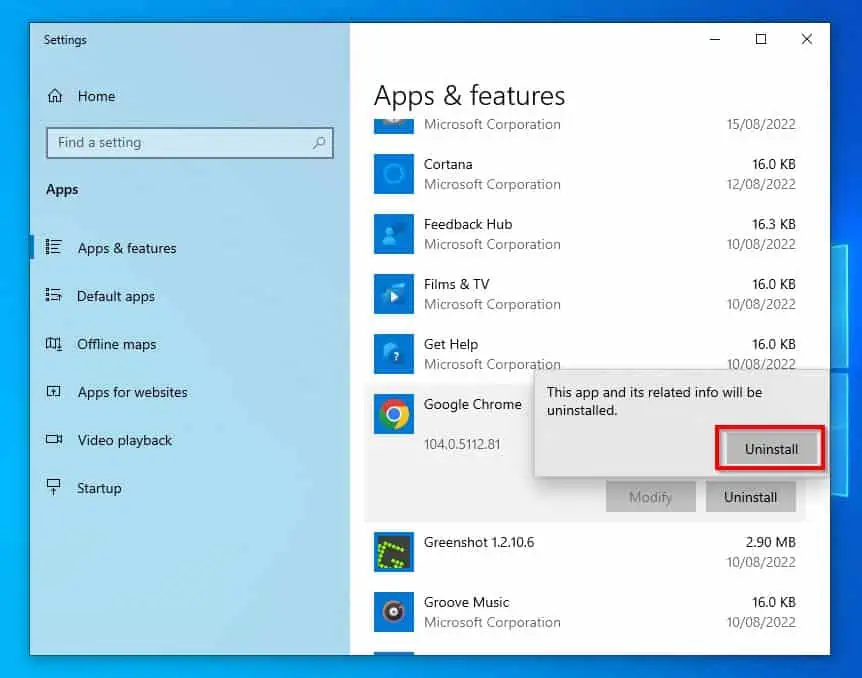The width and height of the screenshot is (862, 678).
Task: Select the Films & TV app name
Action: (x=456, y=284)
